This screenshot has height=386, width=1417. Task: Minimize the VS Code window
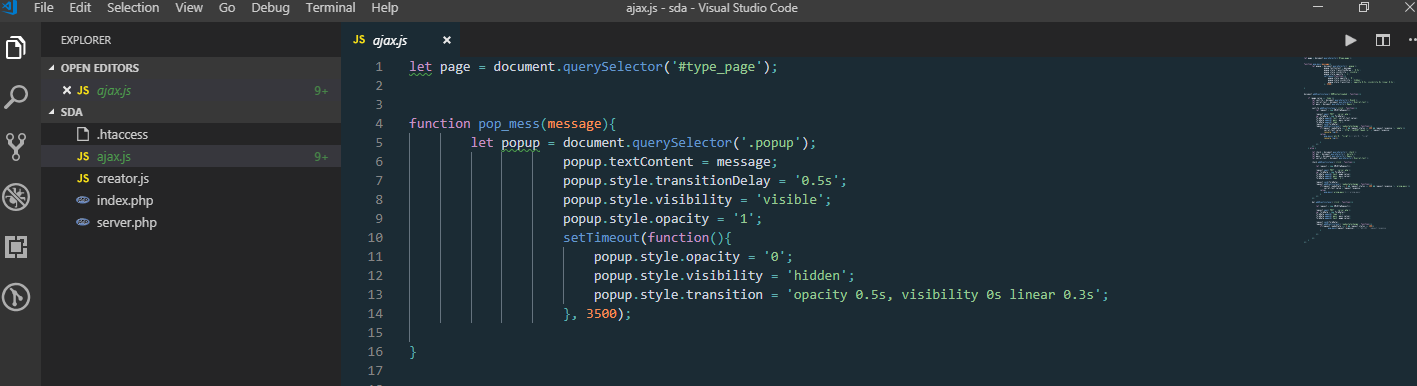click(1317, 8)
